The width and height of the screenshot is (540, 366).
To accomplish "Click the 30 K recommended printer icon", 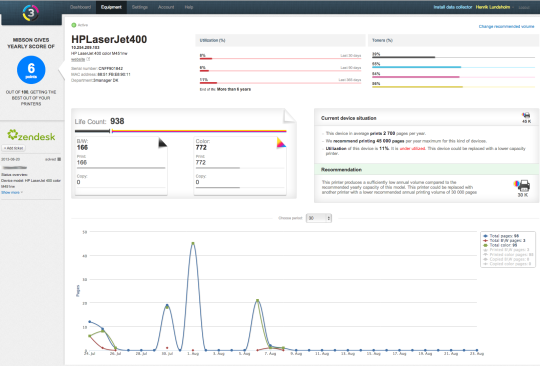I will 523,186.
